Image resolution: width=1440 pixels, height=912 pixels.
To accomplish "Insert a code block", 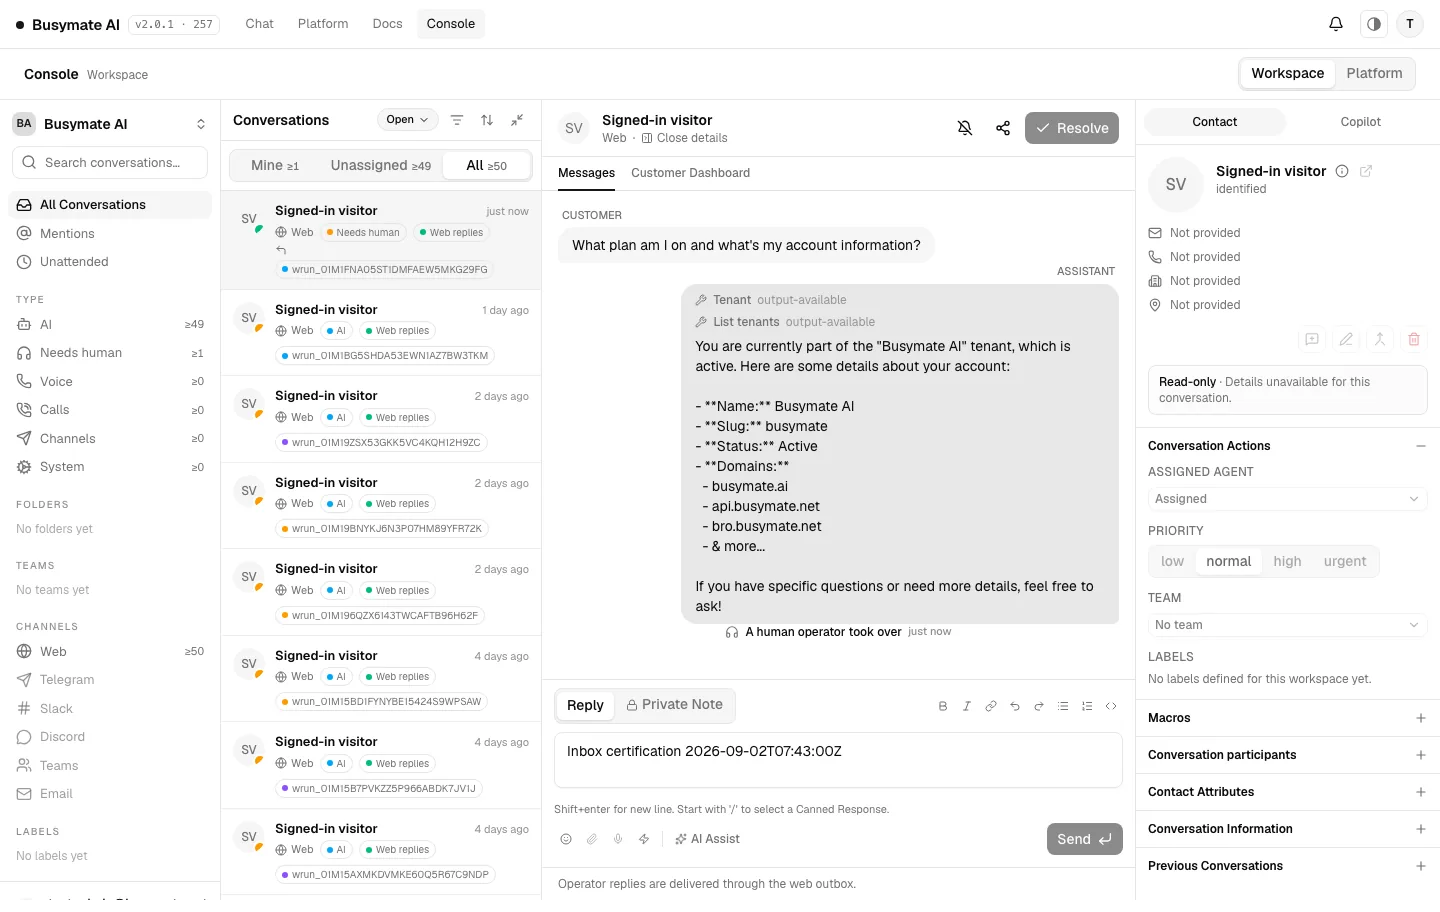I will pos(1111,706).
